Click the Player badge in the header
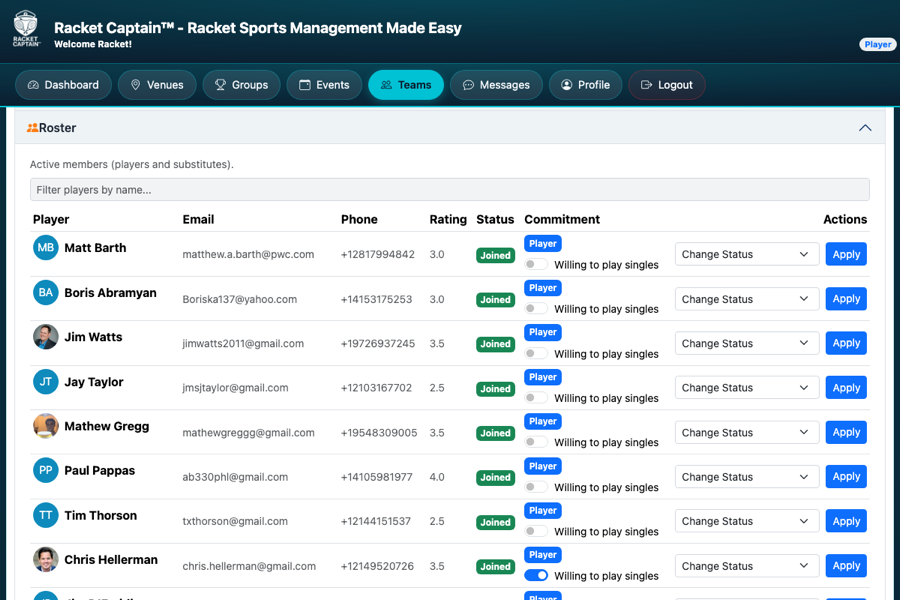Image resolution: width=900 pixels, height=600 pixels. coord(877,44)
